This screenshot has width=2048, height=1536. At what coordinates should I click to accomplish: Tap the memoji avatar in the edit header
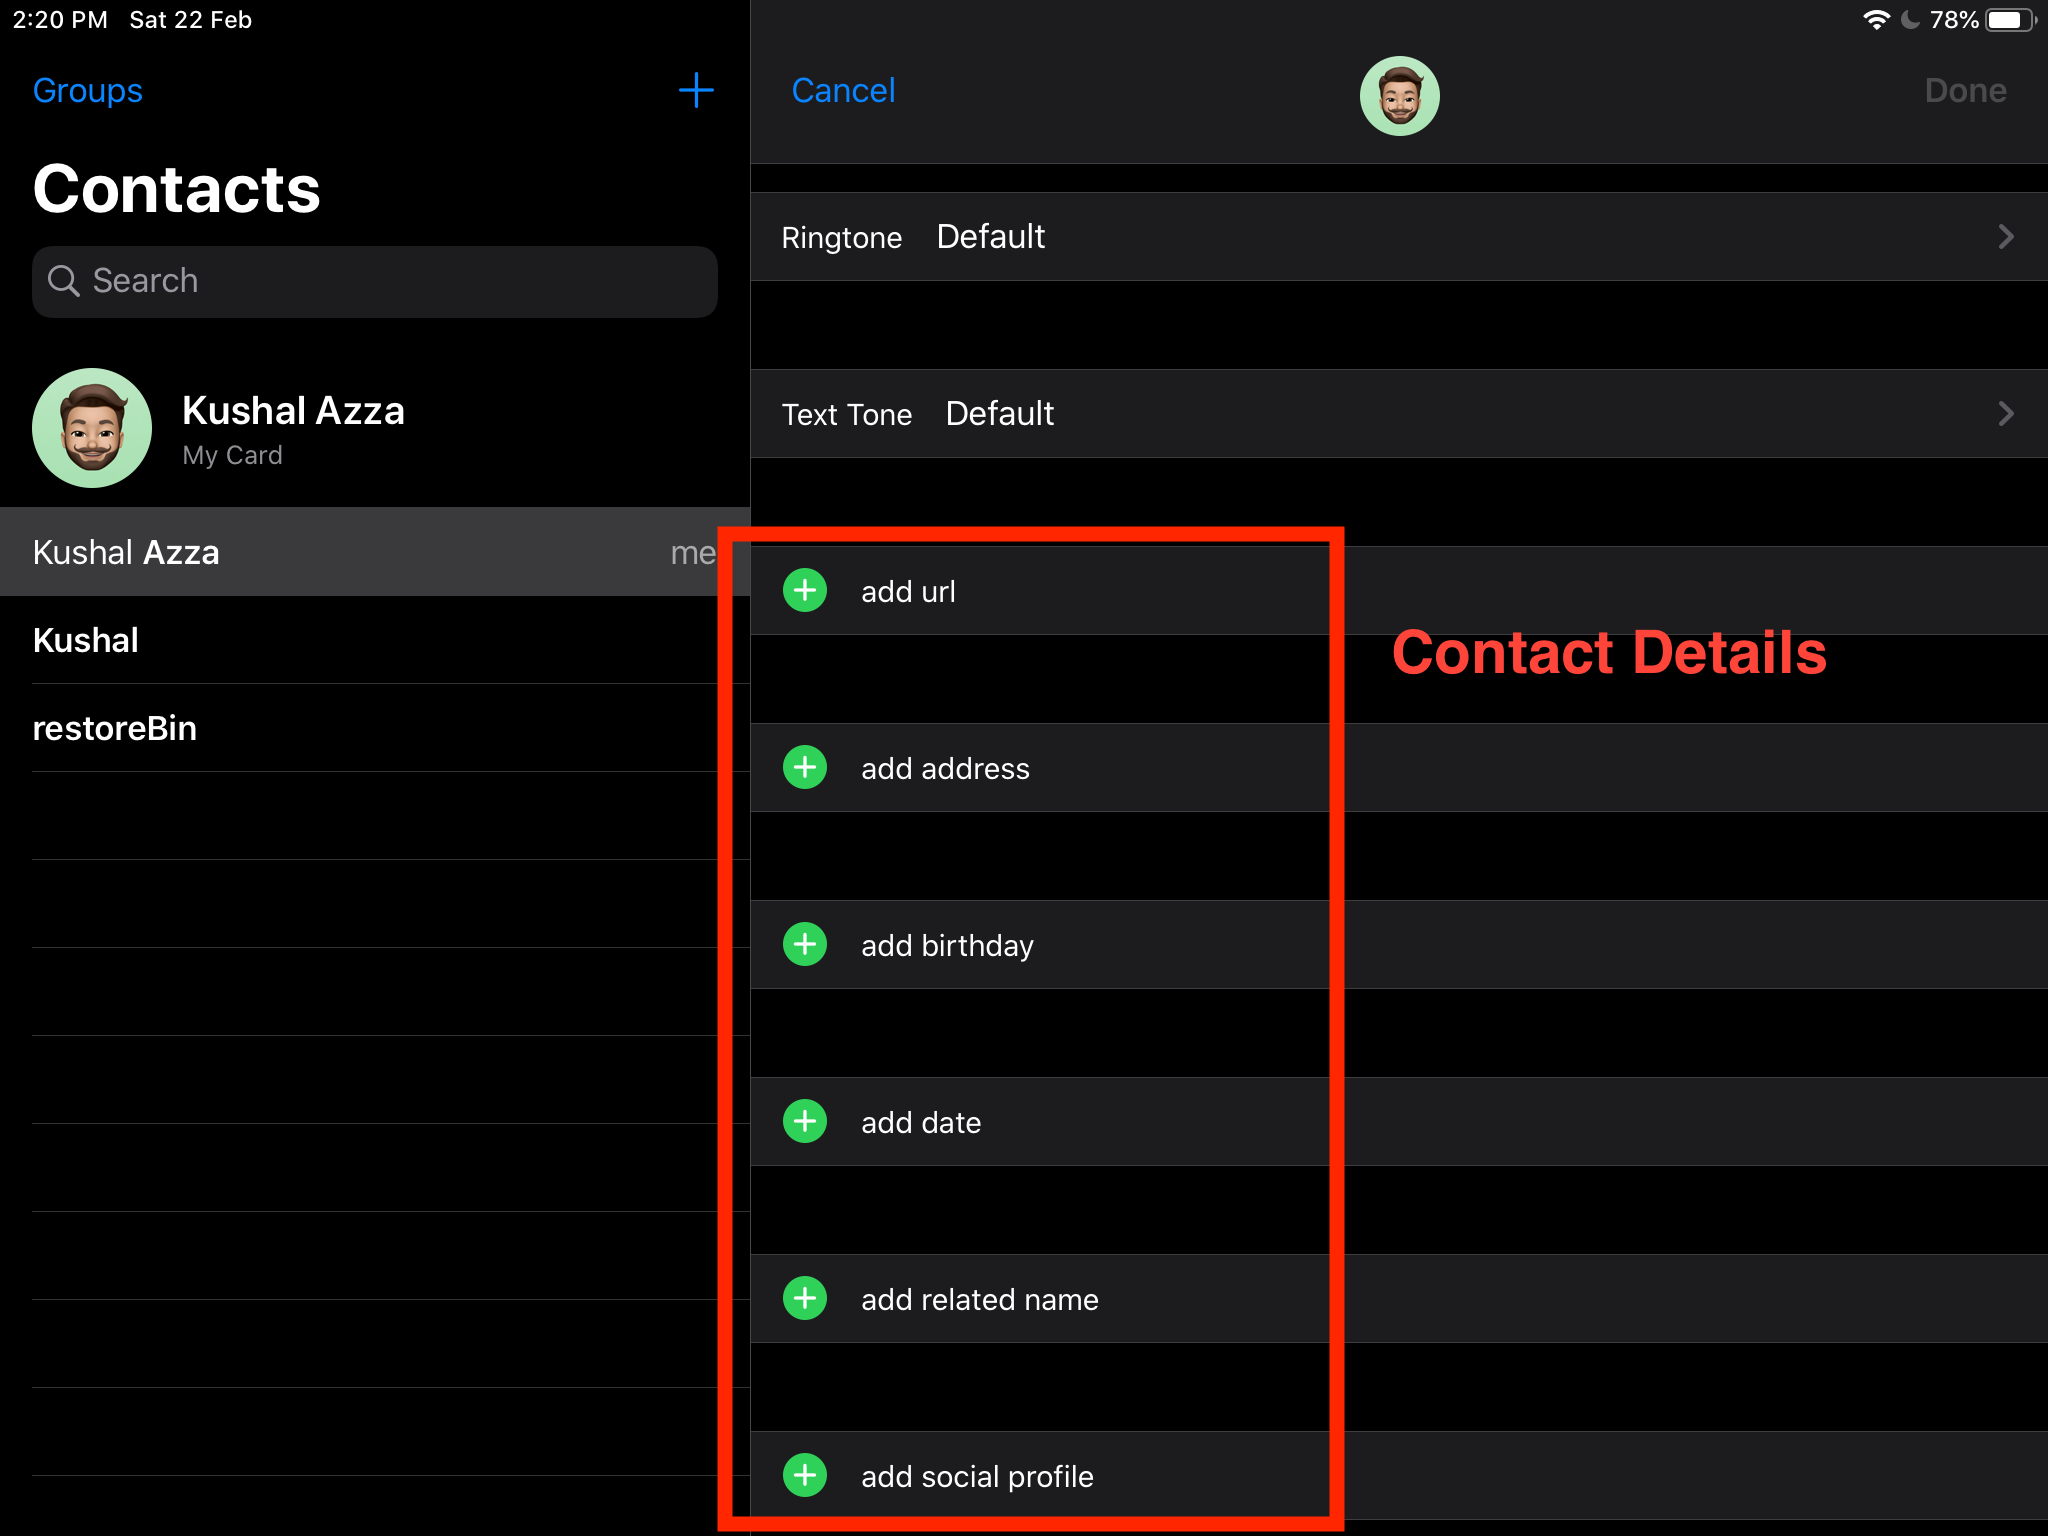pos(1399,96)
